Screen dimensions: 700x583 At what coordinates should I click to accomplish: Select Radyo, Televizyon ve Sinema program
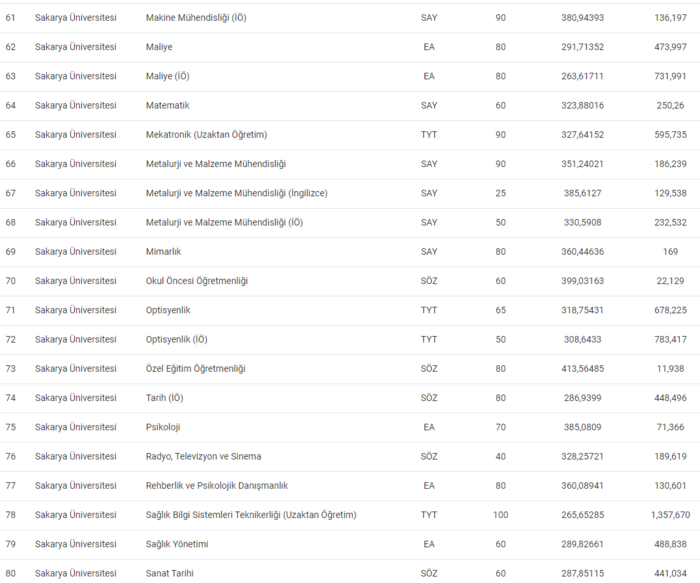coord(204,457)
